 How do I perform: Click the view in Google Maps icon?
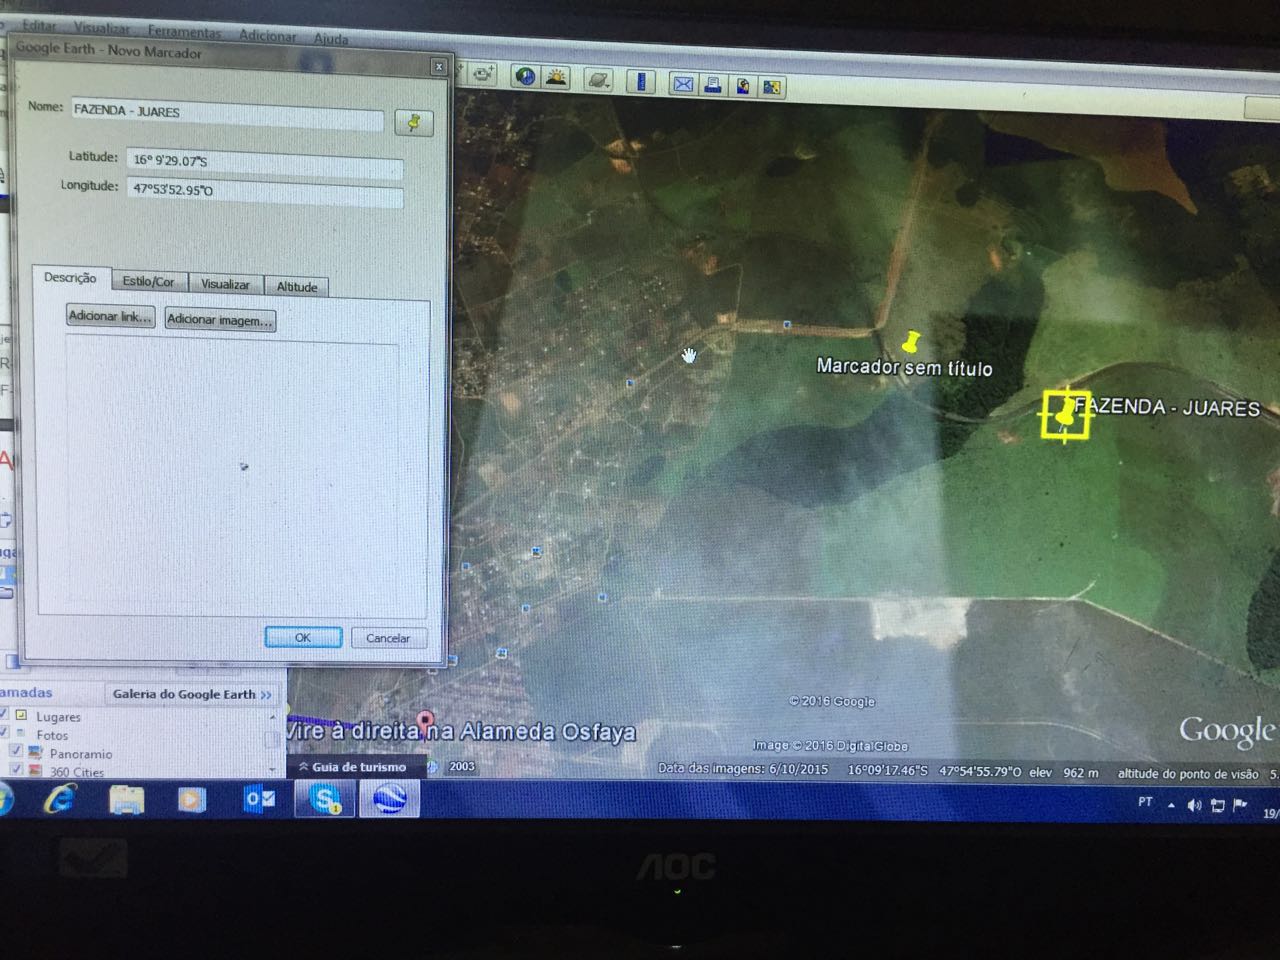(772, 87)
